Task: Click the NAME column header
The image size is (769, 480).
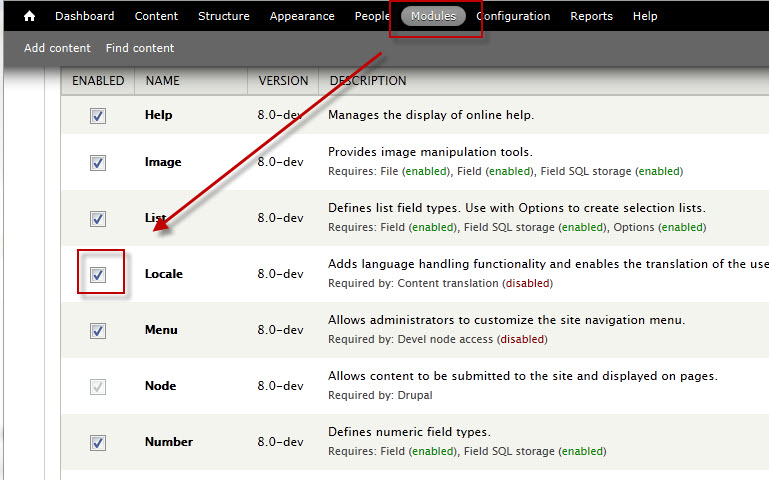Action: coord(162,80)
